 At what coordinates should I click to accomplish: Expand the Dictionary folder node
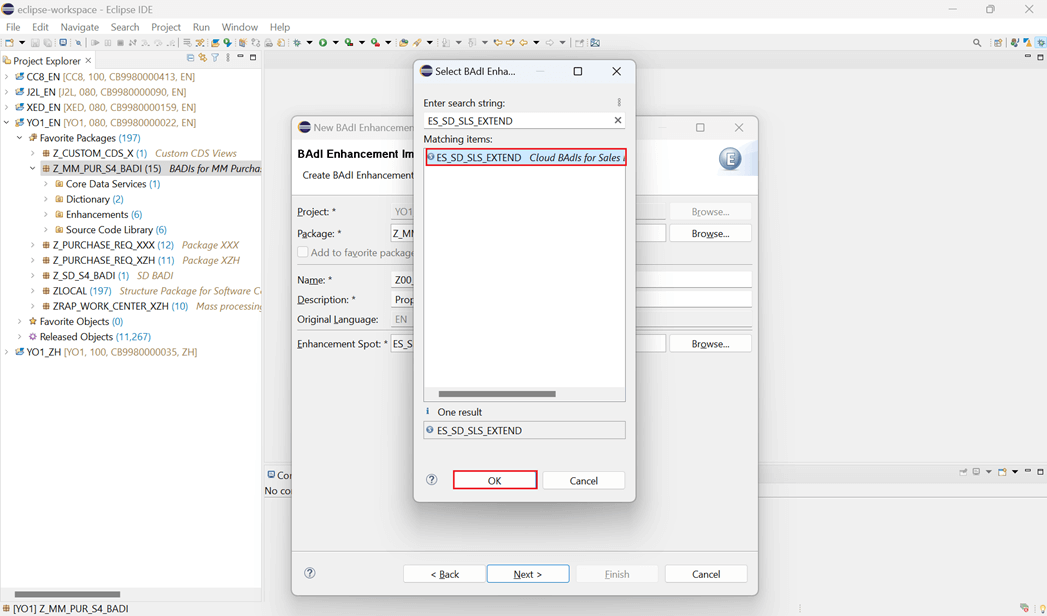tap(45, 199)
